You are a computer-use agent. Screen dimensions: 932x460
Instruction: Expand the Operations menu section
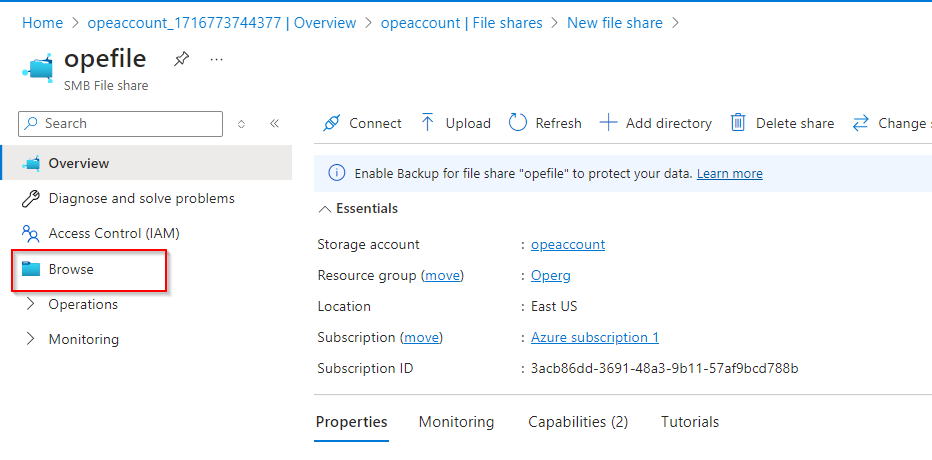[31, 304]
